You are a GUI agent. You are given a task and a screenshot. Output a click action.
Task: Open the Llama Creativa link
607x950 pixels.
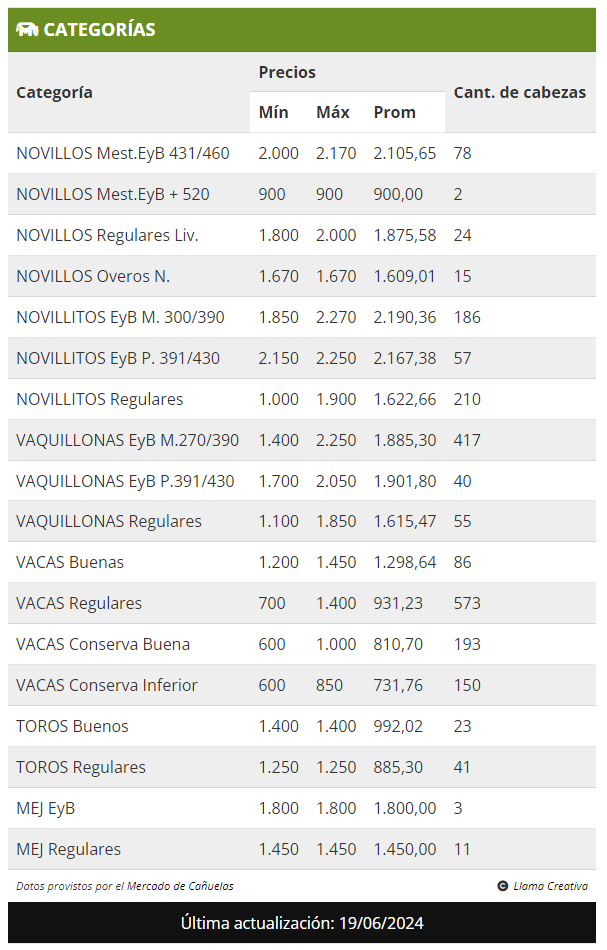pyautogui.click(x=550, y=886)
